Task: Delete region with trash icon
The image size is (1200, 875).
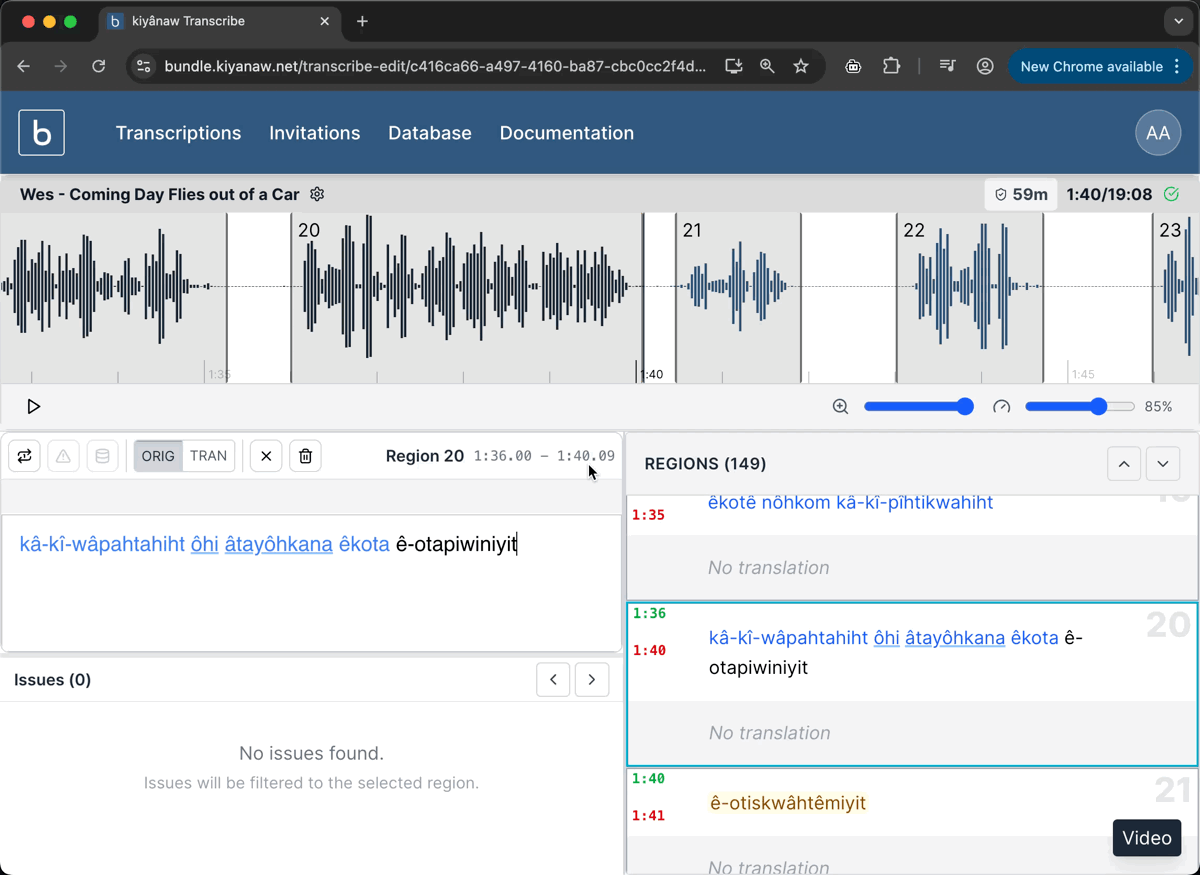Action: tap(305, 456)
